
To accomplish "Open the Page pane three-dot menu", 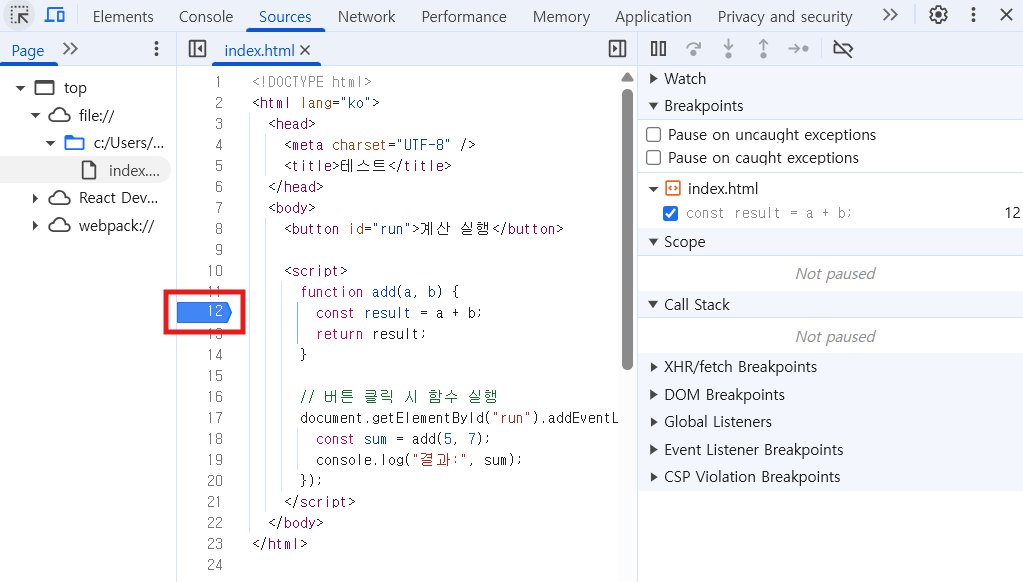I will [x=156, y=49].
